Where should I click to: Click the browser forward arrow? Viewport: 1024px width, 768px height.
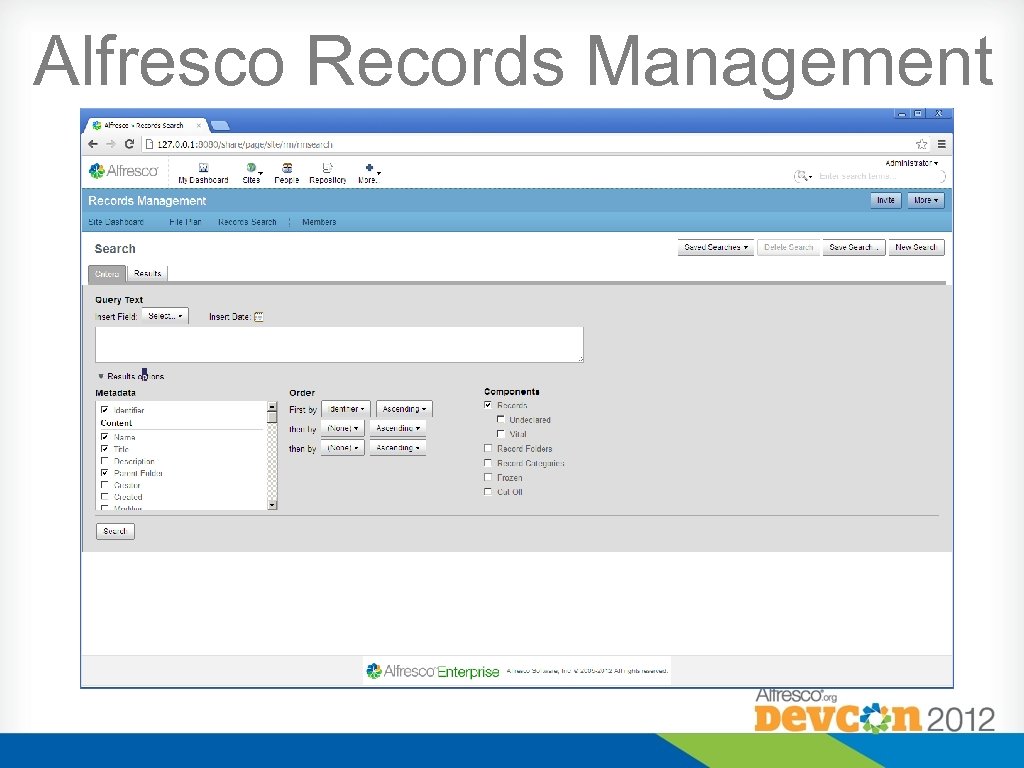[x=111, y=144]
